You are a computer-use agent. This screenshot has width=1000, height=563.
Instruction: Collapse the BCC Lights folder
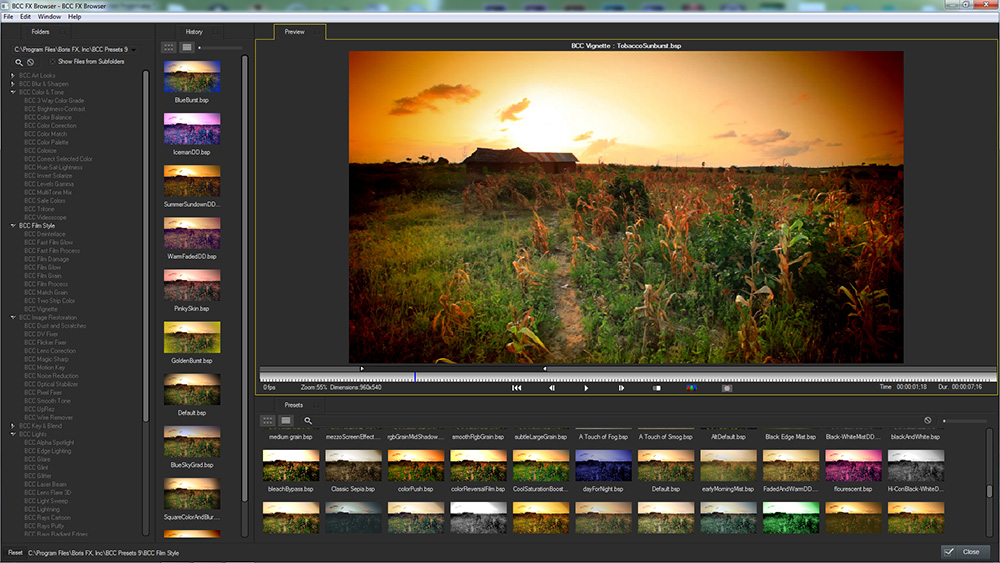tap(13, 434)
